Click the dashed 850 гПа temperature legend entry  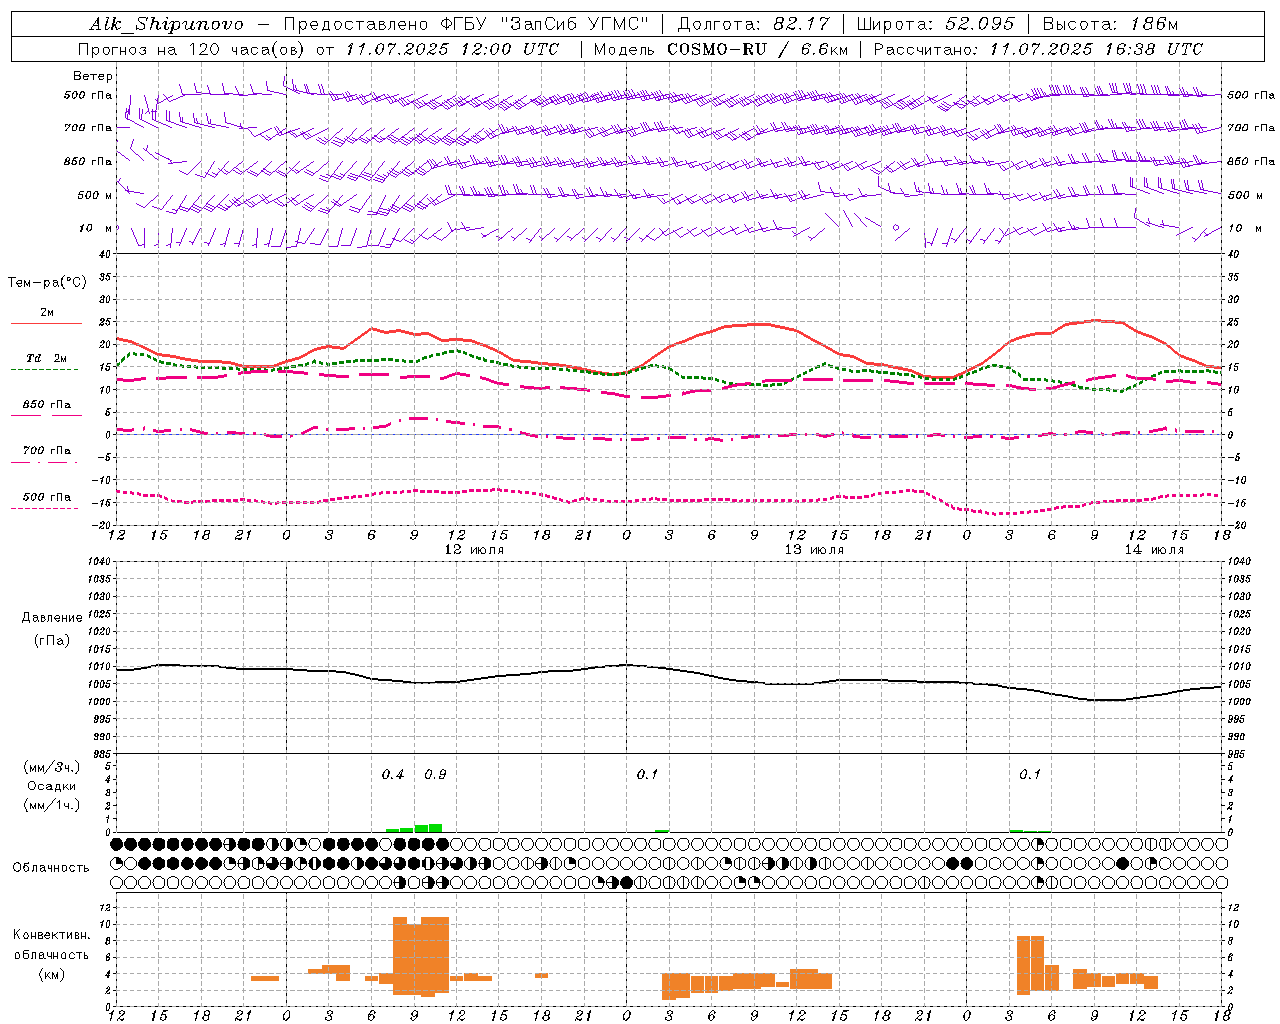(x=46, y=405)
